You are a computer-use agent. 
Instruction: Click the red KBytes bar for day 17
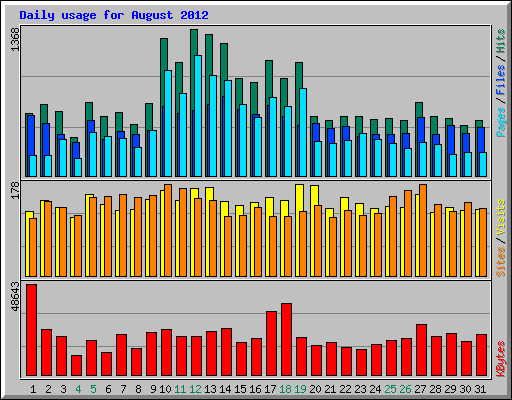271,343
